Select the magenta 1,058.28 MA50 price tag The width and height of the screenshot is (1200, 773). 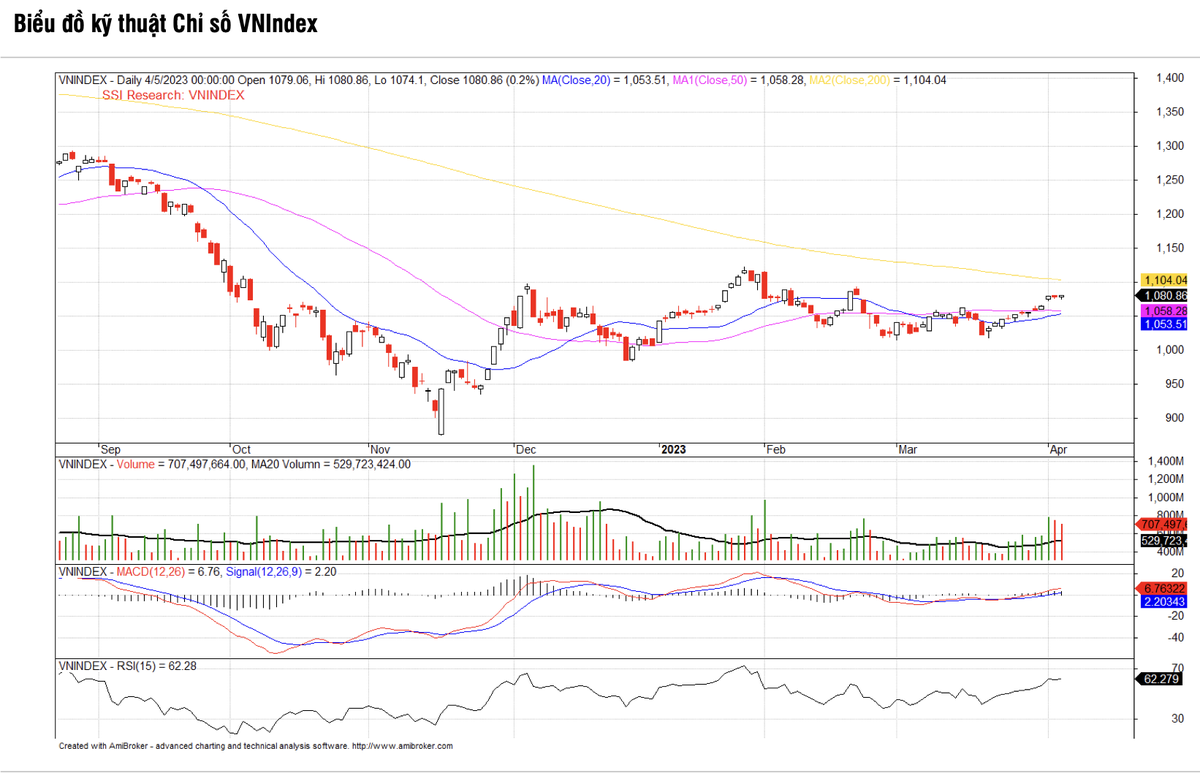coord(1164,311)
